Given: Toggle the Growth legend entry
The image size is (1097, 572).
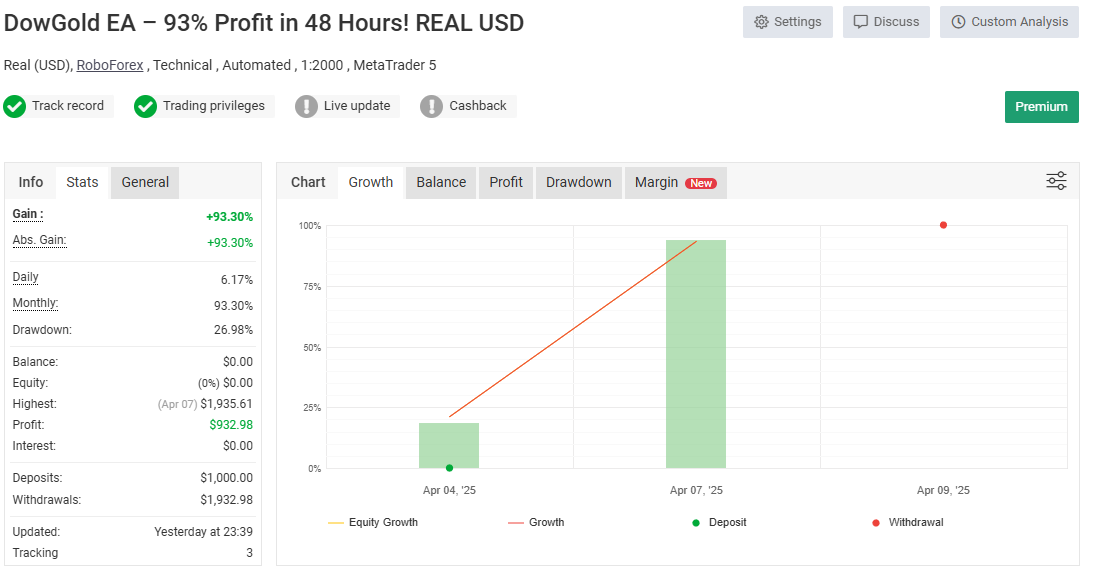Looking at the screenshot, I should [x=537, y=522].
